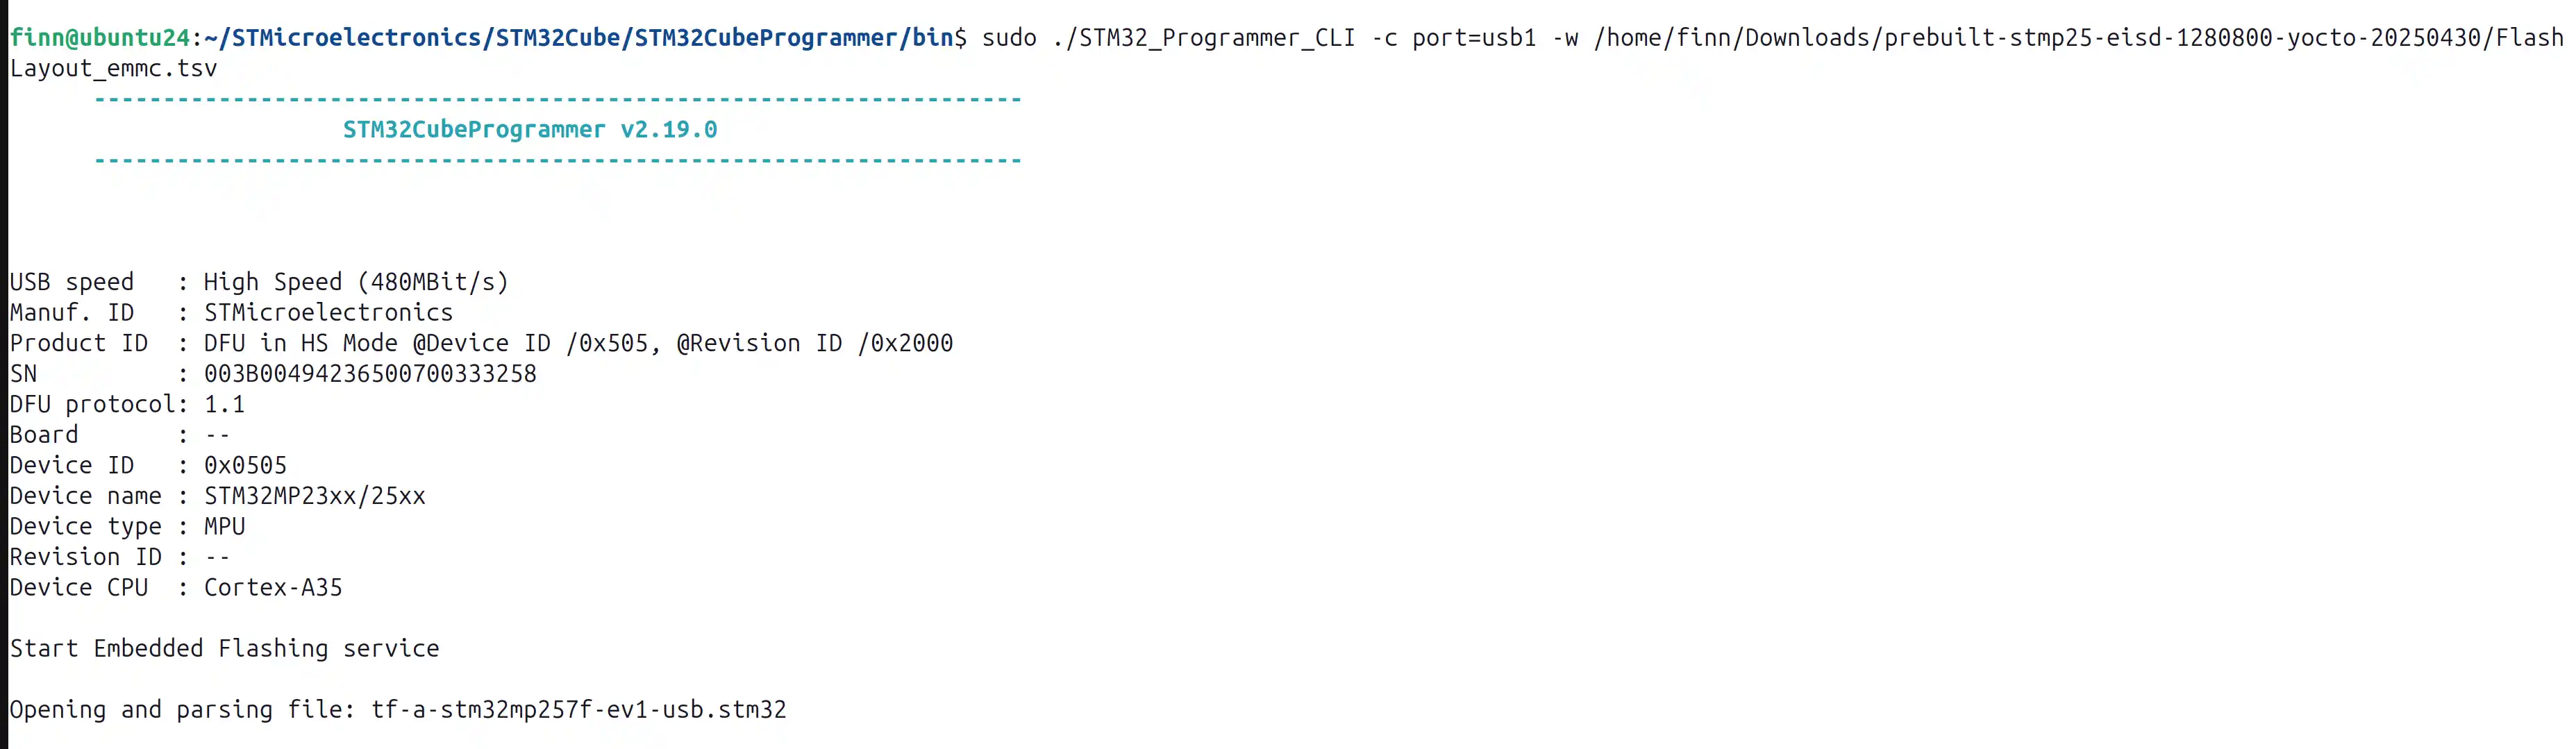The image size is (2576, 749).
Task: Click the DFU in HS Mode product text
Action: coord(301,344)
